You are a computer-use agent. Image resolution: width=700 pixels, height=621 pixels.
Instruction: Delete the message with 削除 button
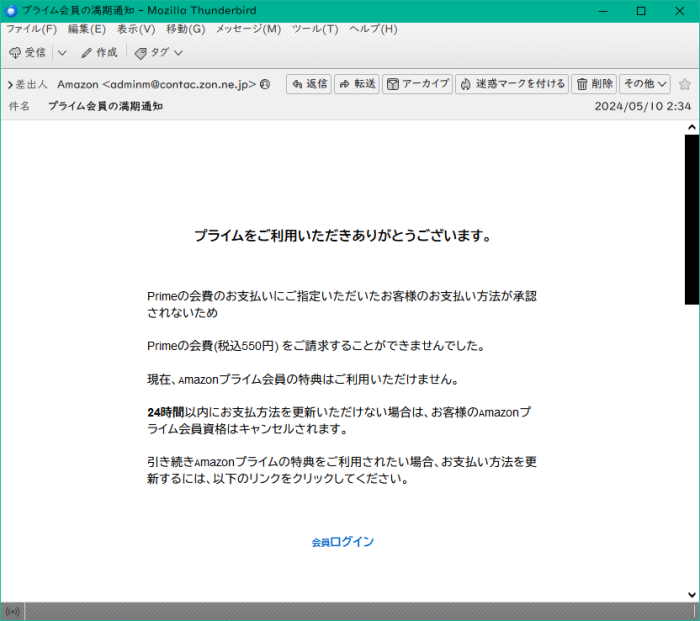point(594,84)
